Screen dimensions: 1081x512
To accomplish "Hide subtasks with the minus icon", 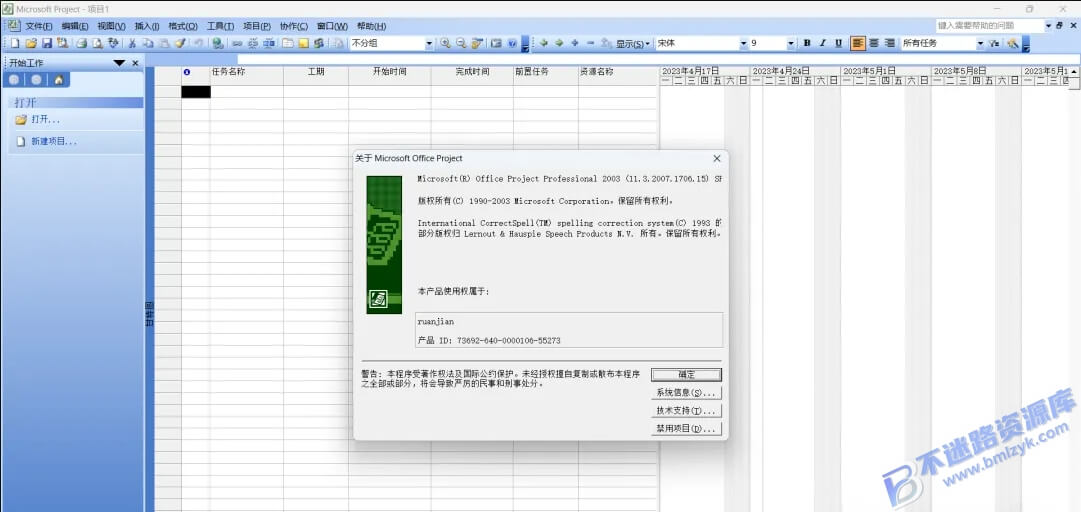I will tap(591, 43).
